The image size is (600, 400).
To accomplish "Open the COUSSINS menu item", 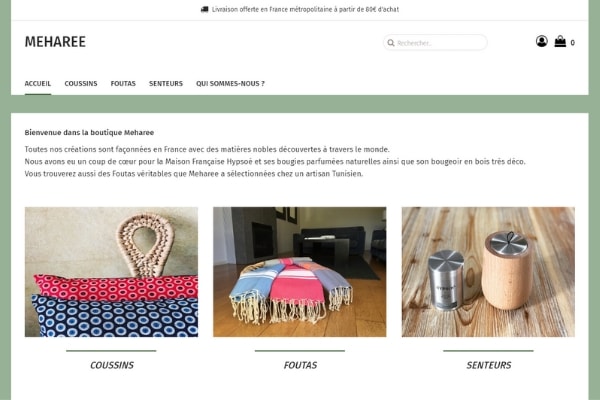I will 81,83.
